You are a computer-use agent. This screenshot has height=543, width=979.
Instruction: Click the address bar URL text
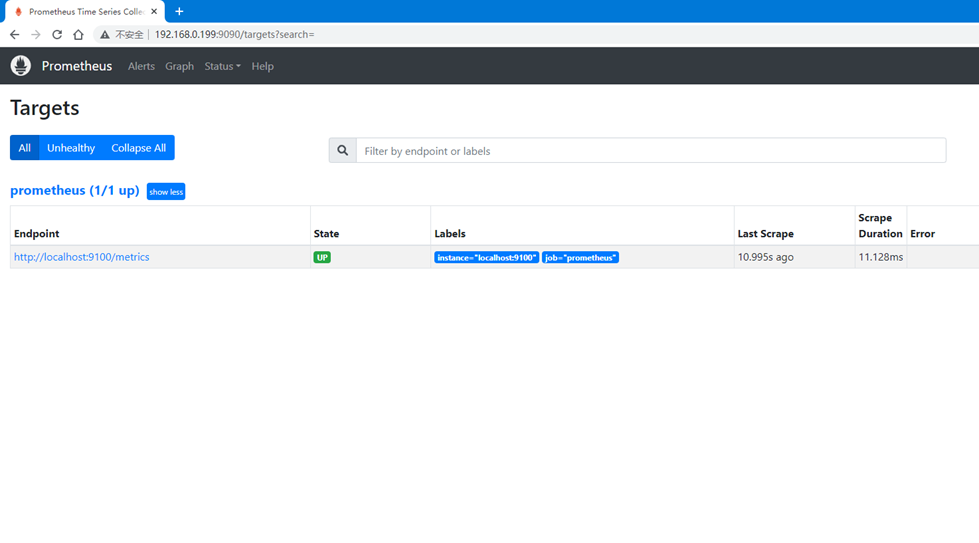(235, 34)
